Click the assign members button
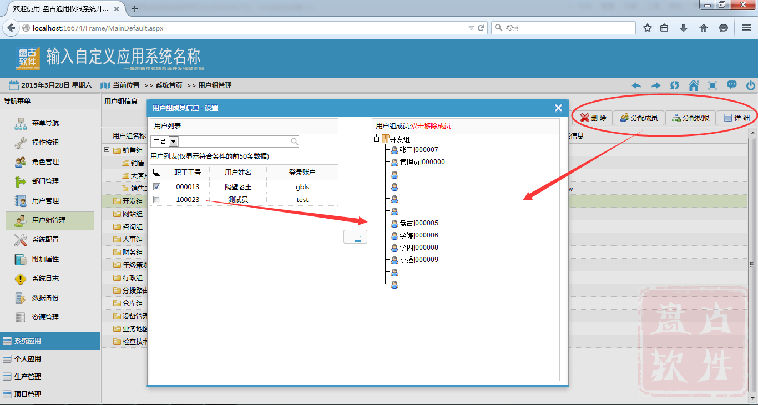The image size is (758, 405). [640, 117]
